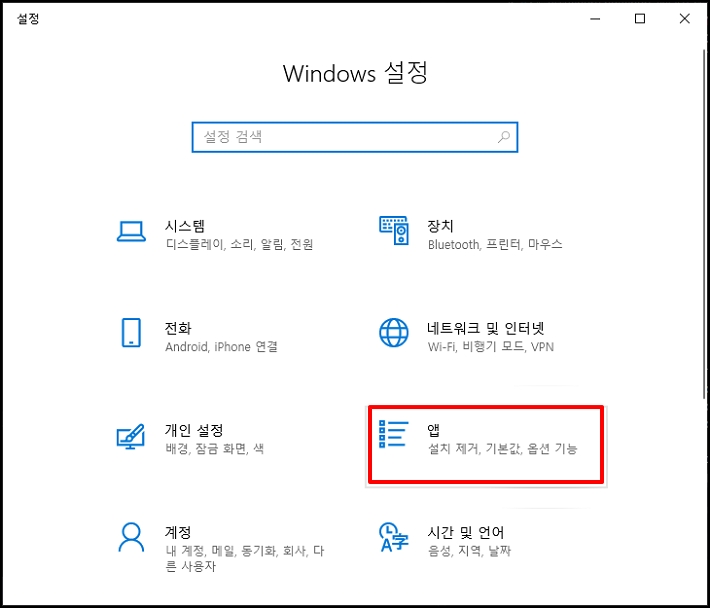Open the 계정 person icon
This screenshot has width=710, height=608.
point(131,537)
